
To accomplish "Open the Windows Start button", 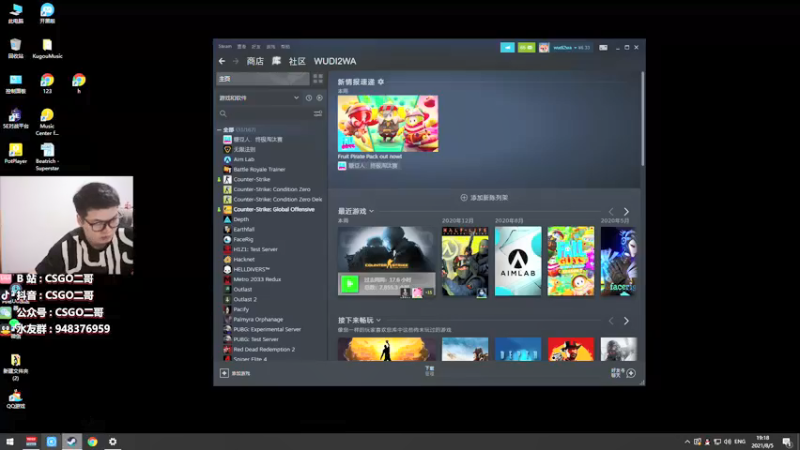I will pos(10,442).
